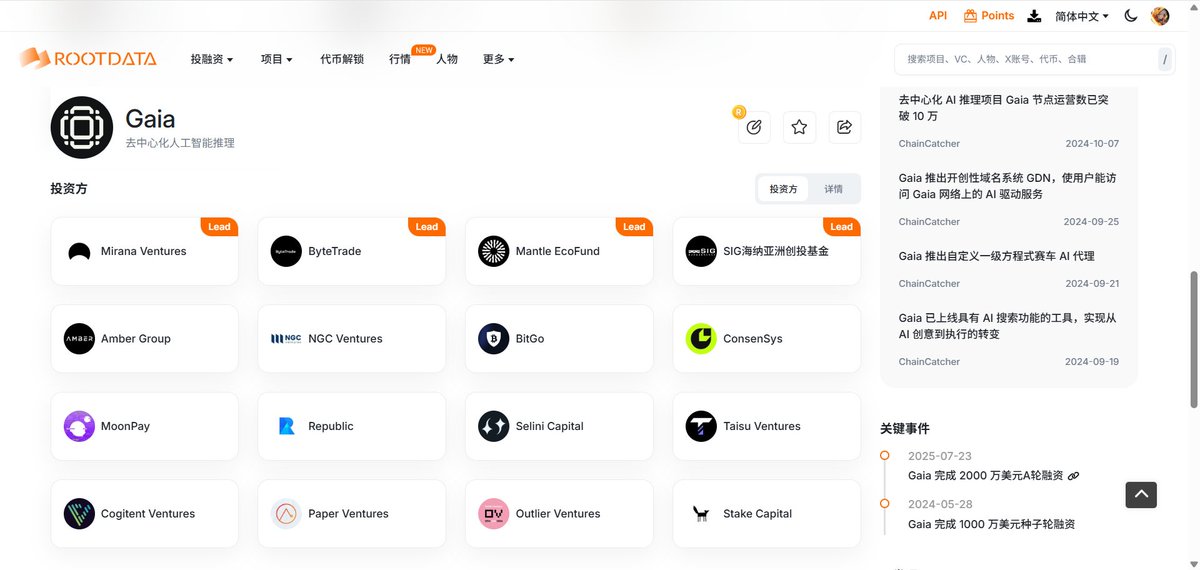Screen dimensions: 1200x570
Task: Click ConsenSys logo icon
Action: [701, 339]
